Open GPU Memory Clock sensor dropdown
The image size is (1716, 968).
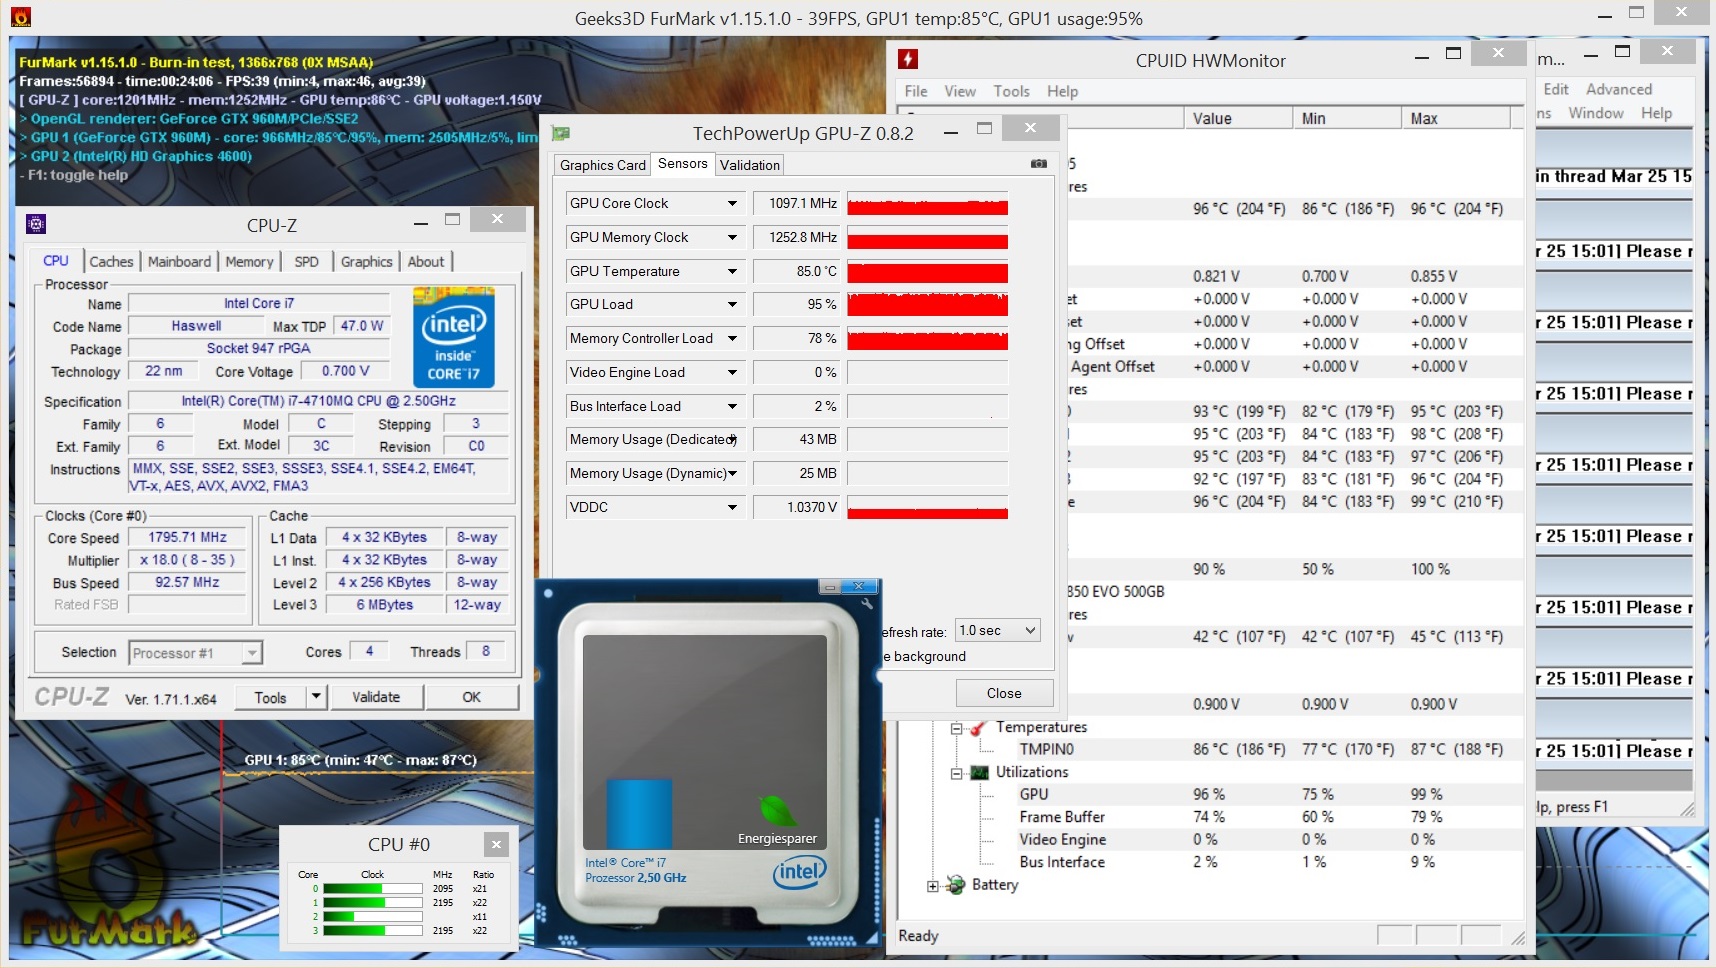click(732, 238)
